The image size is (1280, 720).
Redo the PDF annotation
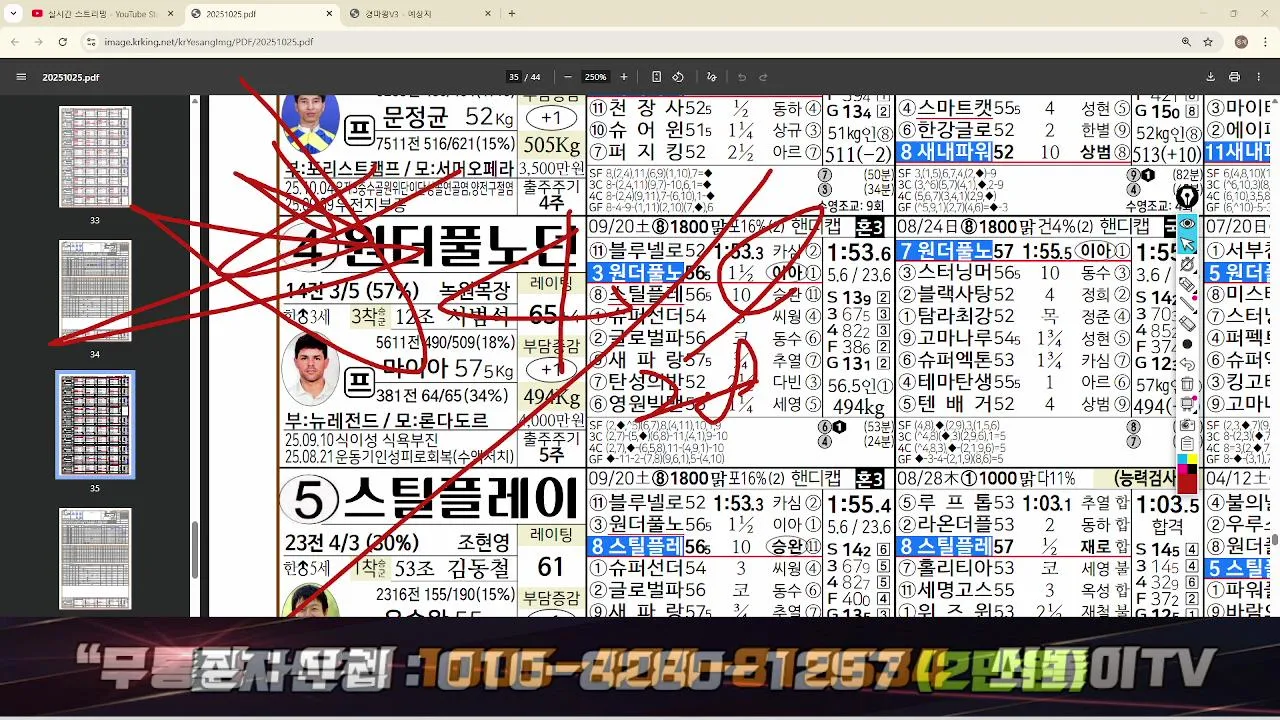[763, 77]
